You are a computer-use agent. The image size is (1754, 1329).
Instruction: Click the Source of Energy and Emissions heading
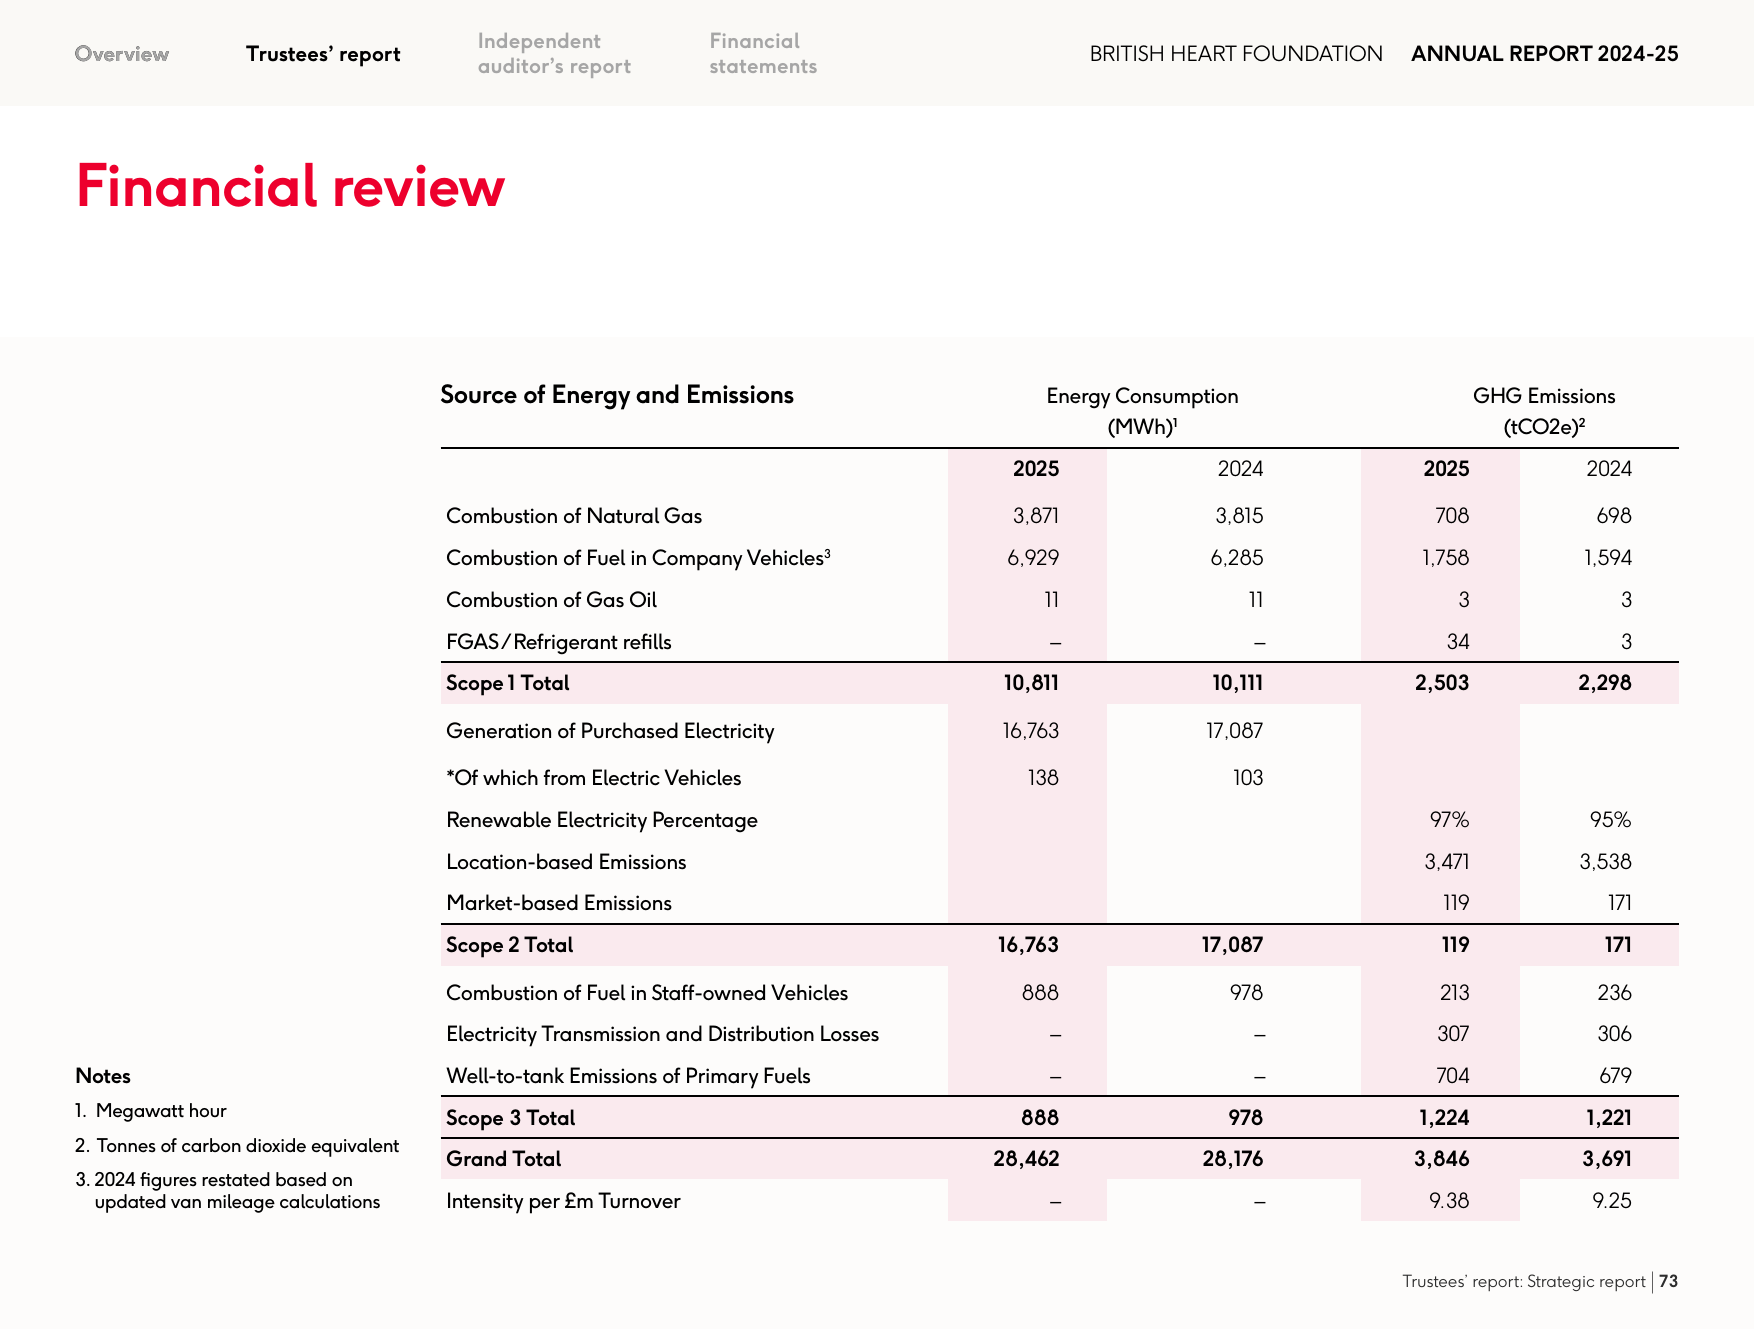(617, 395)
